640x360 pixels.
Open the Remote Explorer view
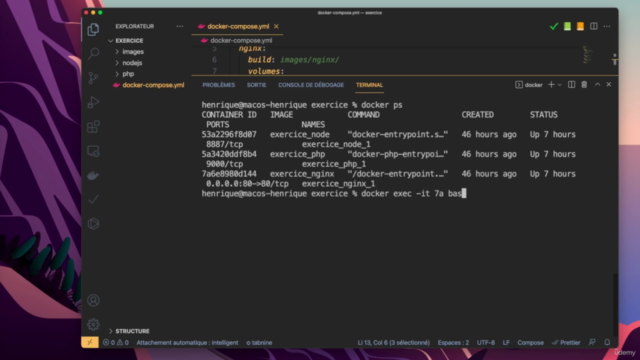[93, 151]
